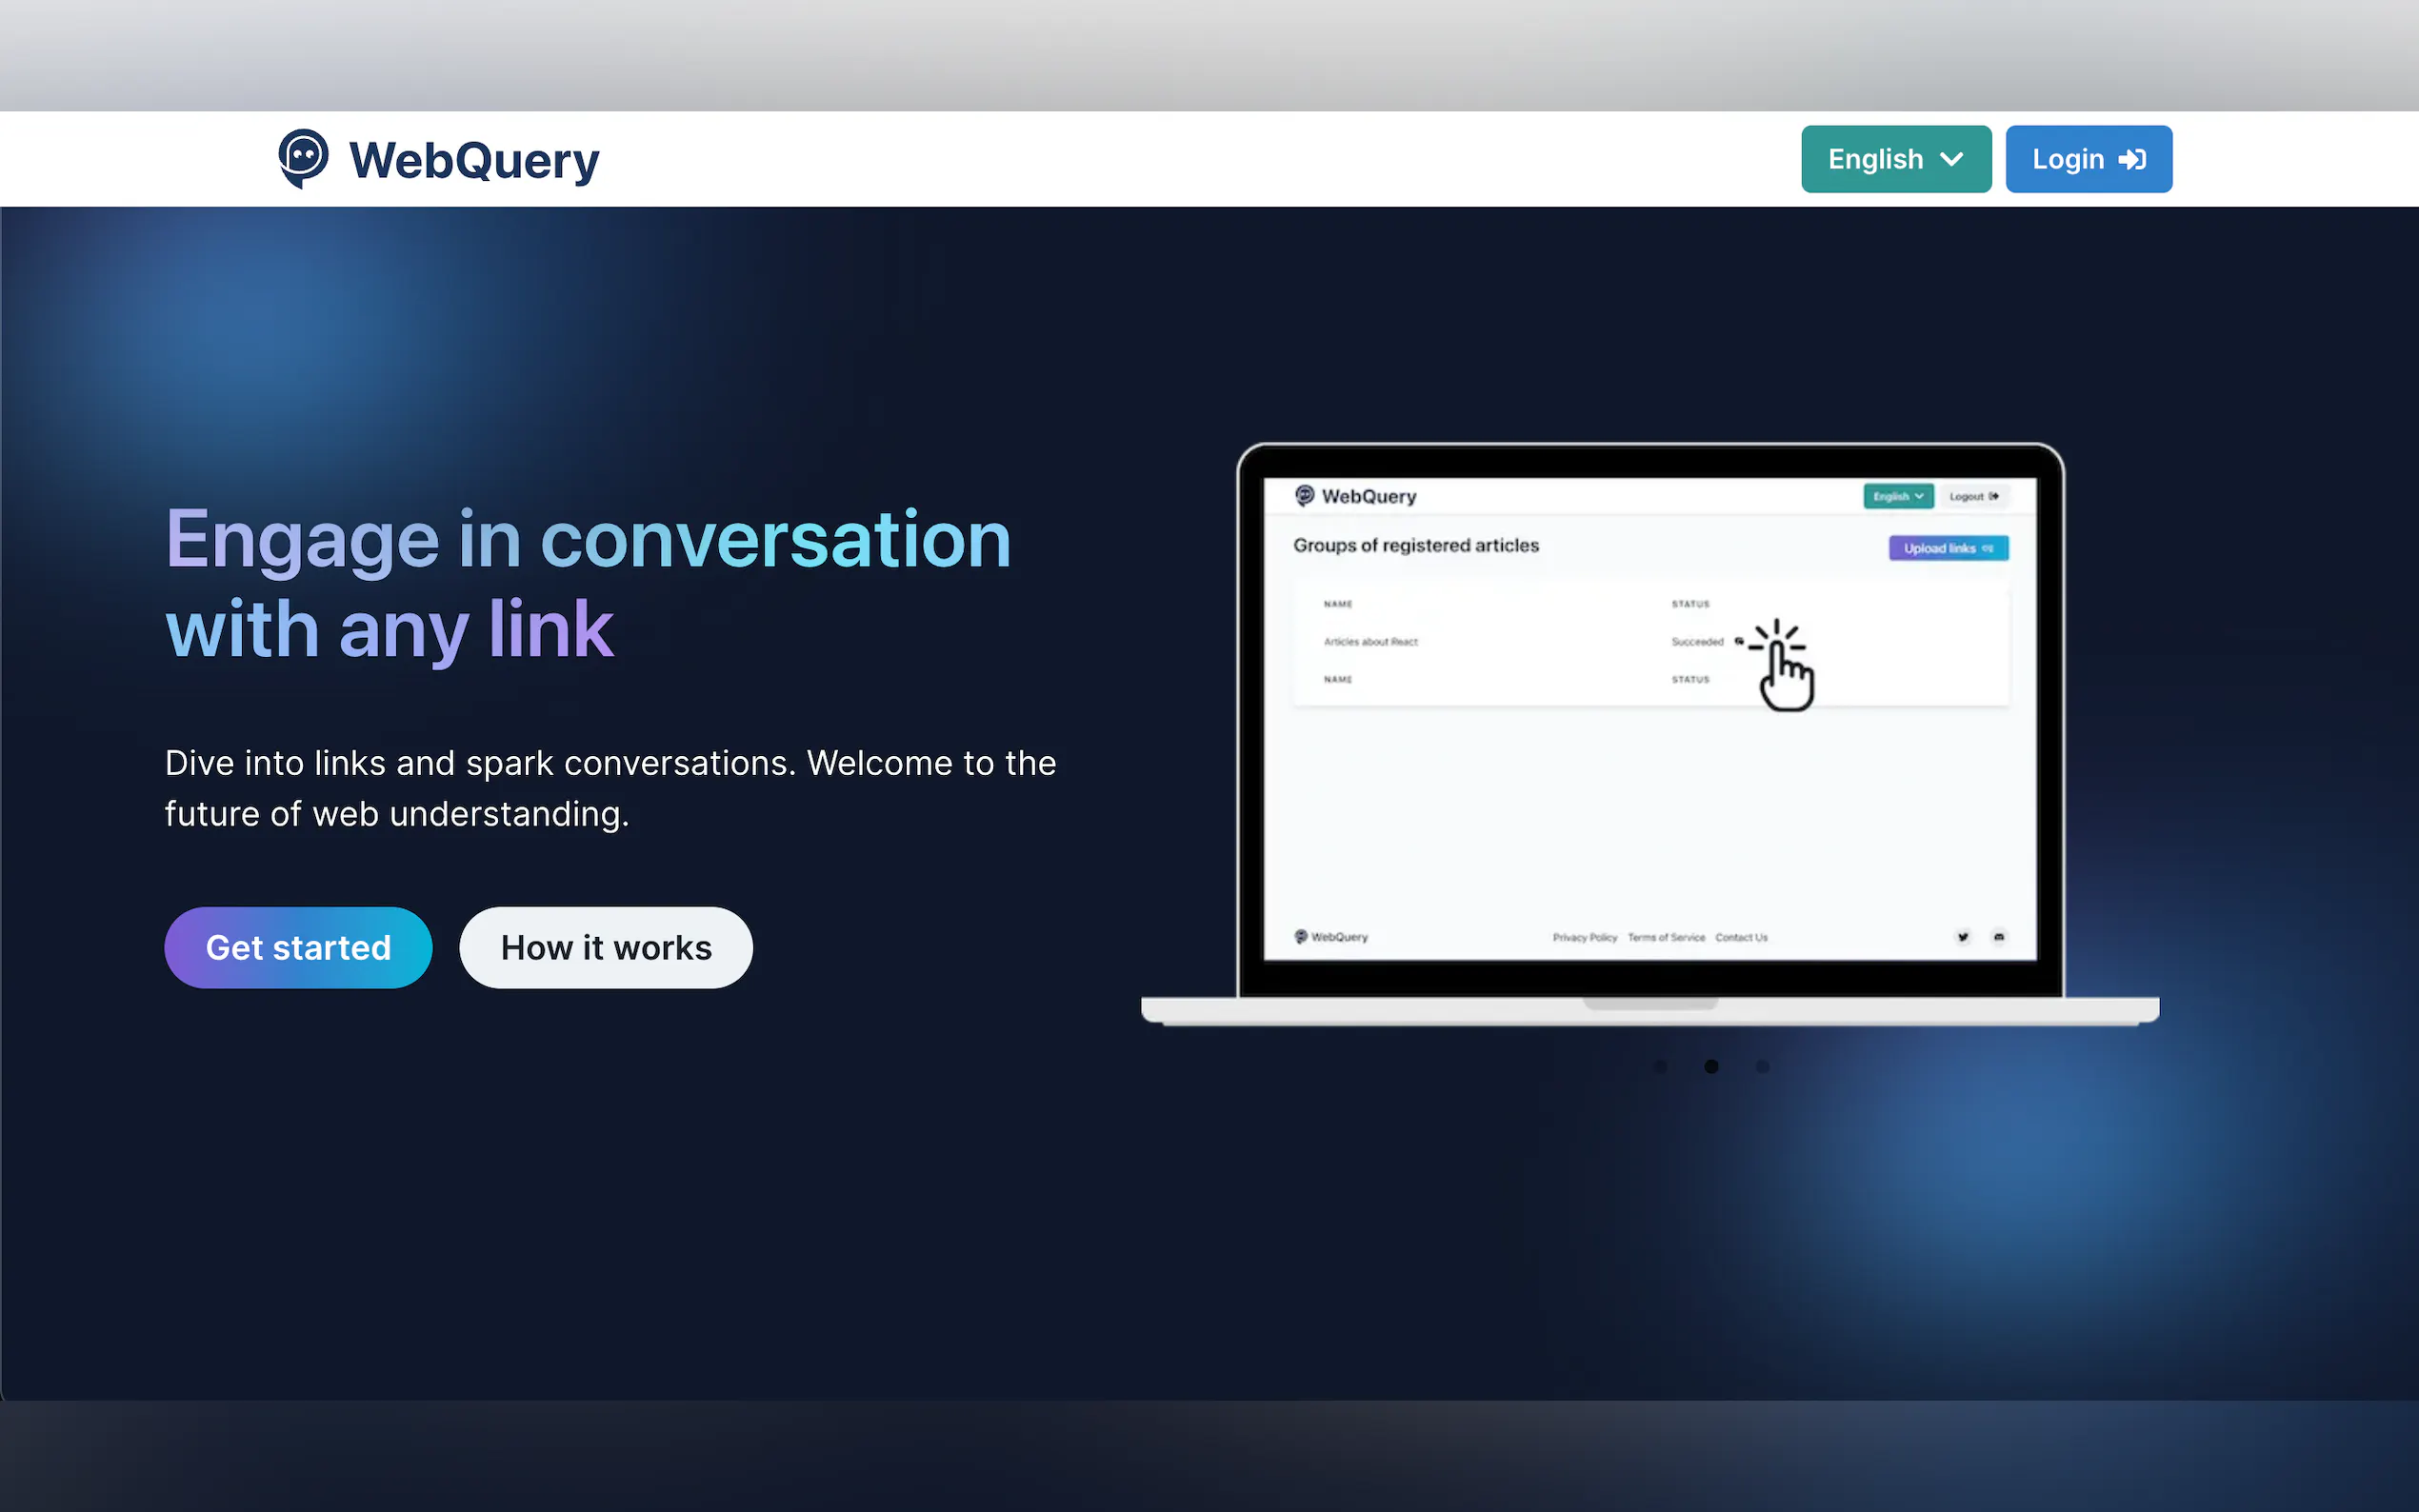Click the logout arrow icon in laptop preview
Image resolution: width=2419 pixels, height=1512 pixels.
1994,496
